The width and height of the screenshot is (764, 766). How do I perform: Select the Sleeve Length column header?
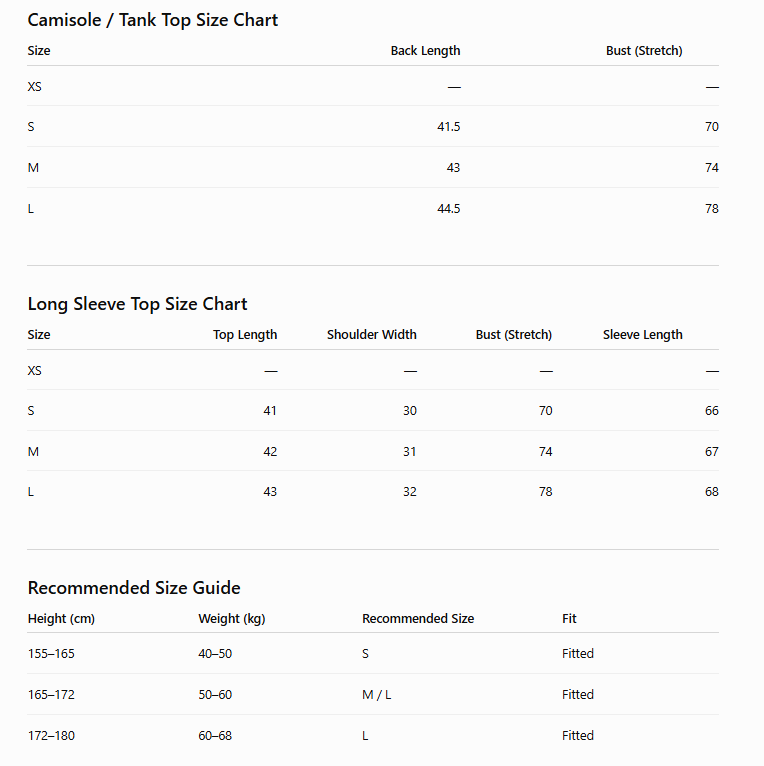[642, 335]
